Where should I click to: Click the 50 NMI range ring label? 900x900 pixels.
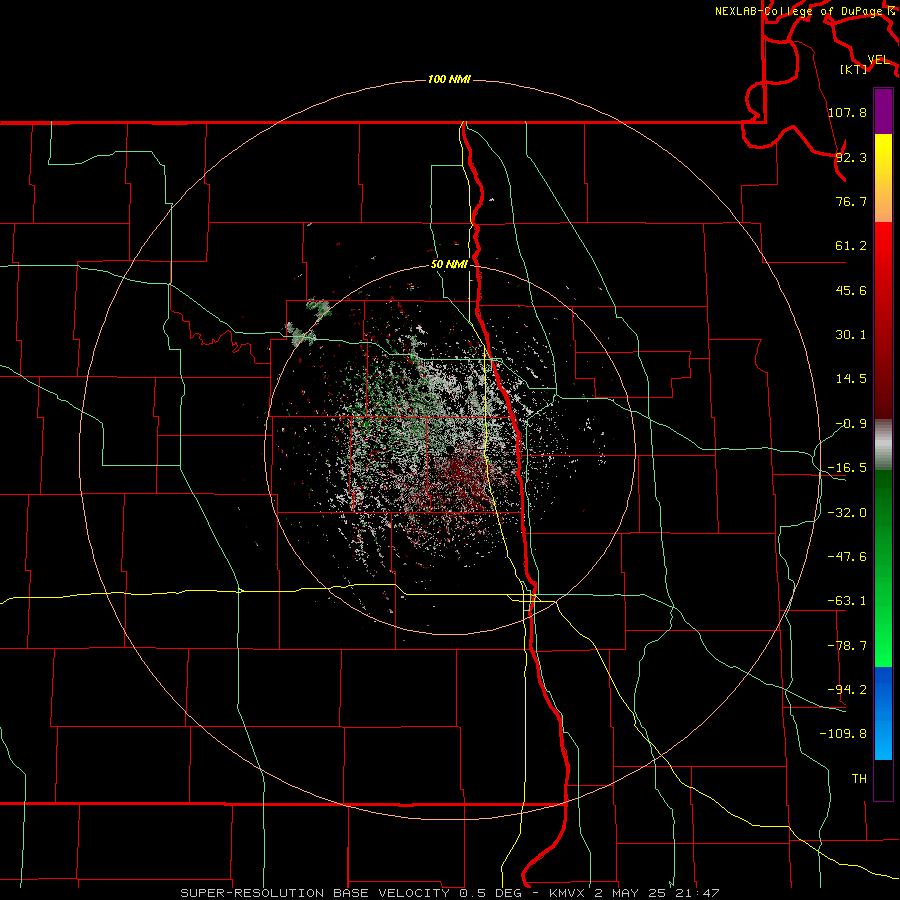pos(449,265)
